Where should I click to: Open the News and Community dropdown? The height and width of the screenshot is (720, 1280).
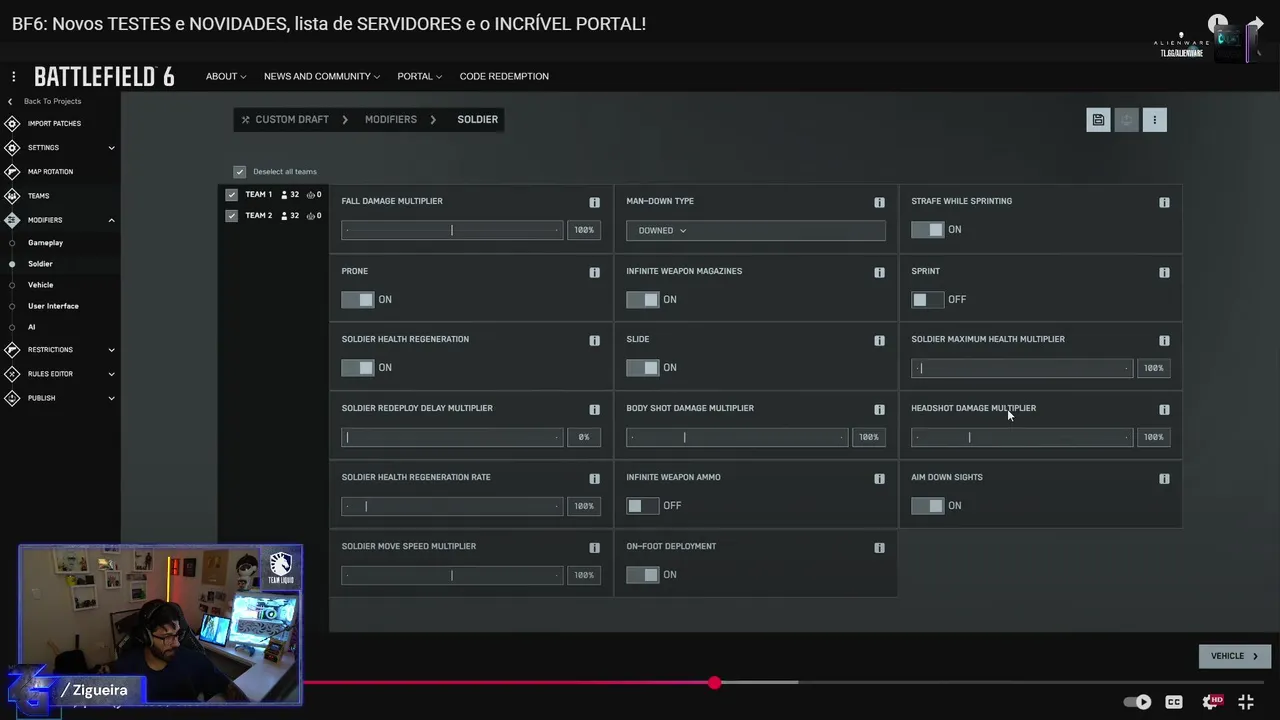[x=322, y=76]
